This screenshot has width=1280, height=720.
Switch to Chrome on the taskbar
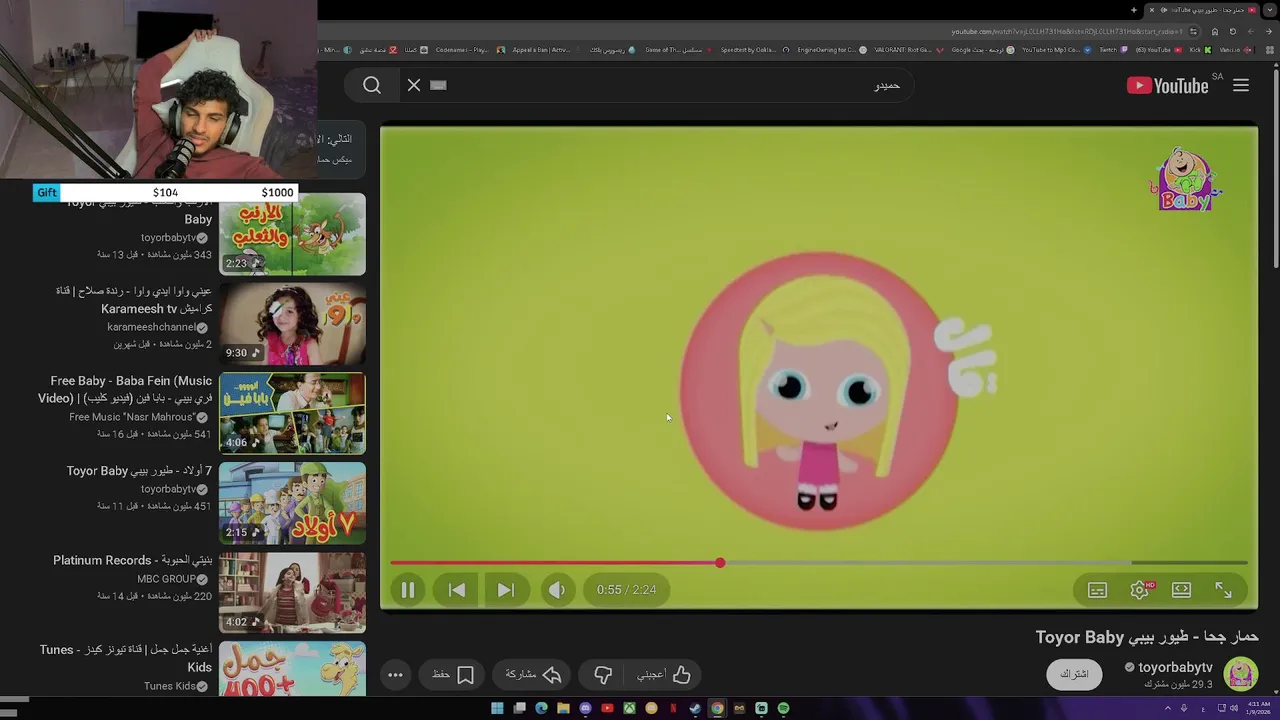(717, 708)
